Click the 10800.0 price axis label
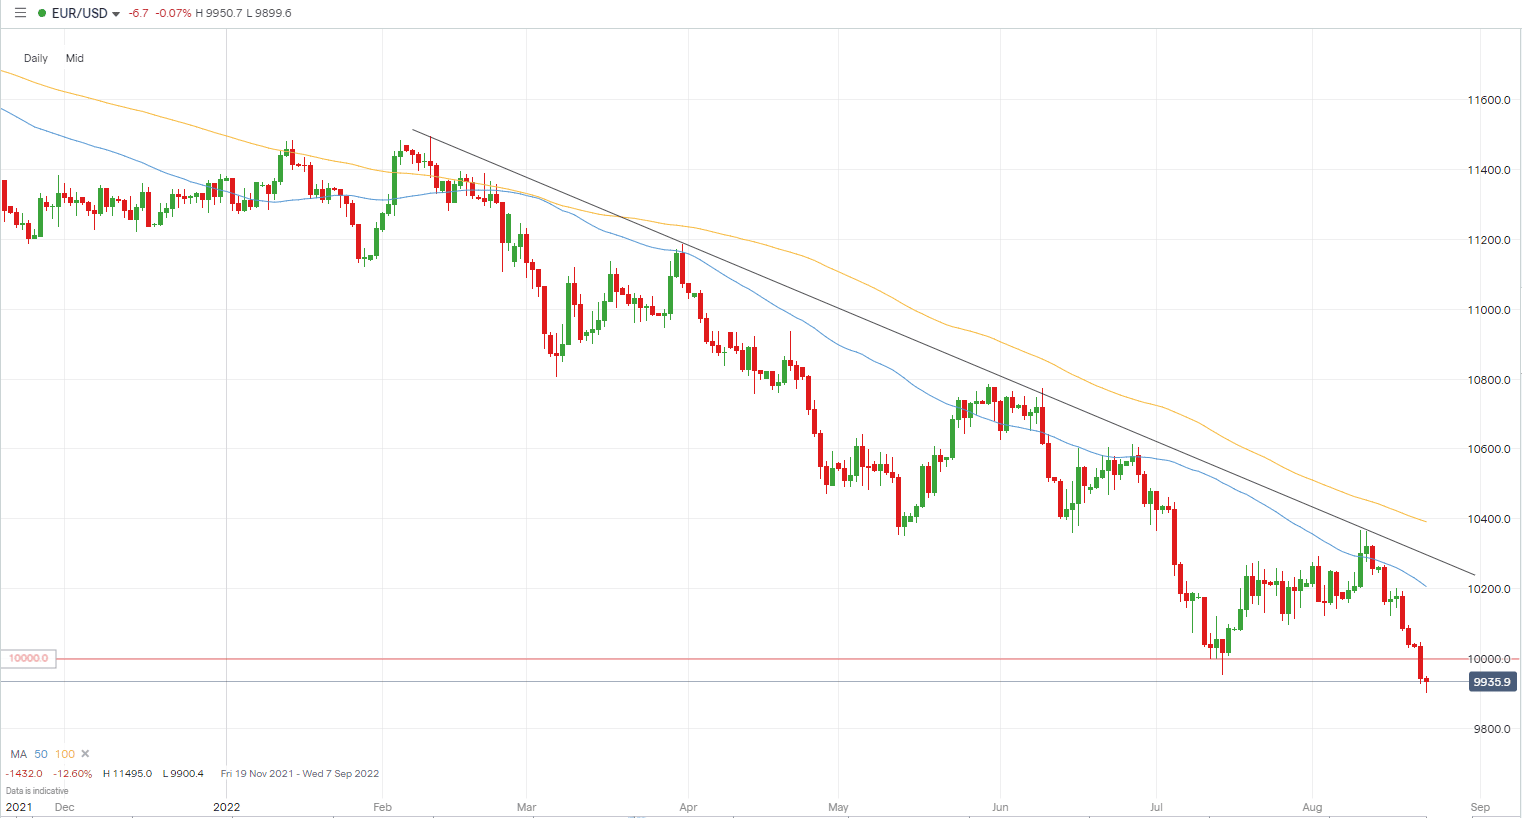This screenshot has height=818, width=1522. [1489, 380]
